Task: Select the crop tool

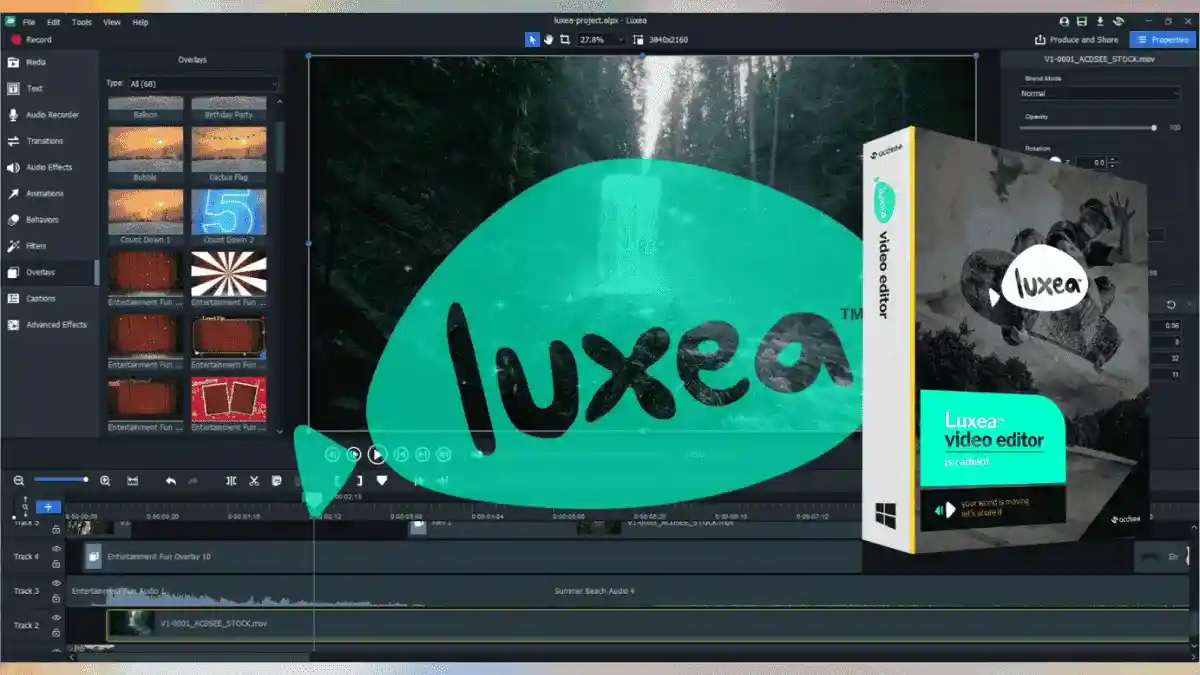Action: click(x=565, y=39)
